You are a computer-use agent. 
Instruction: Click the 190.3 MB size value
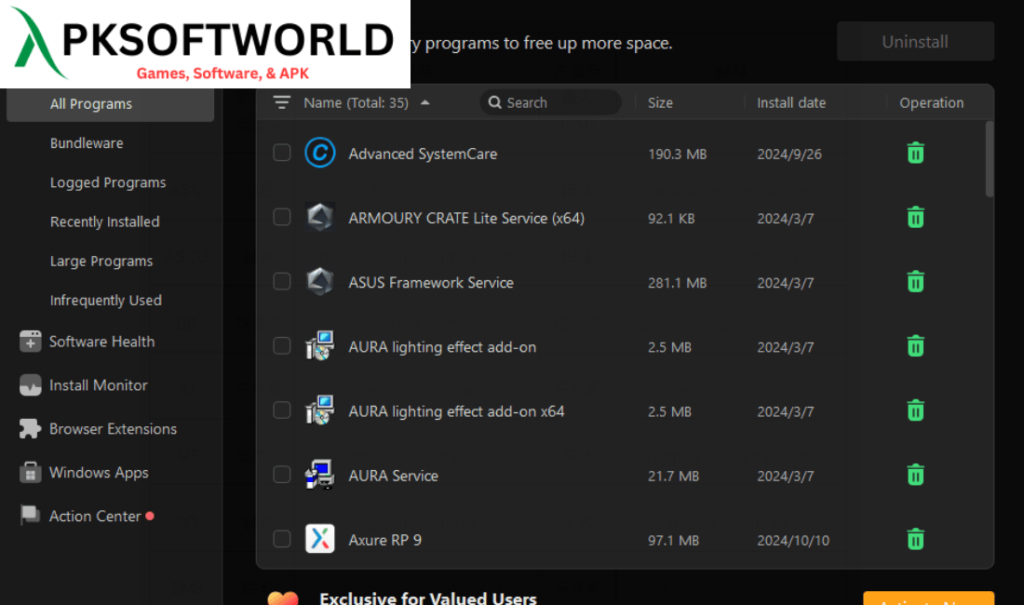click(677, 154)
